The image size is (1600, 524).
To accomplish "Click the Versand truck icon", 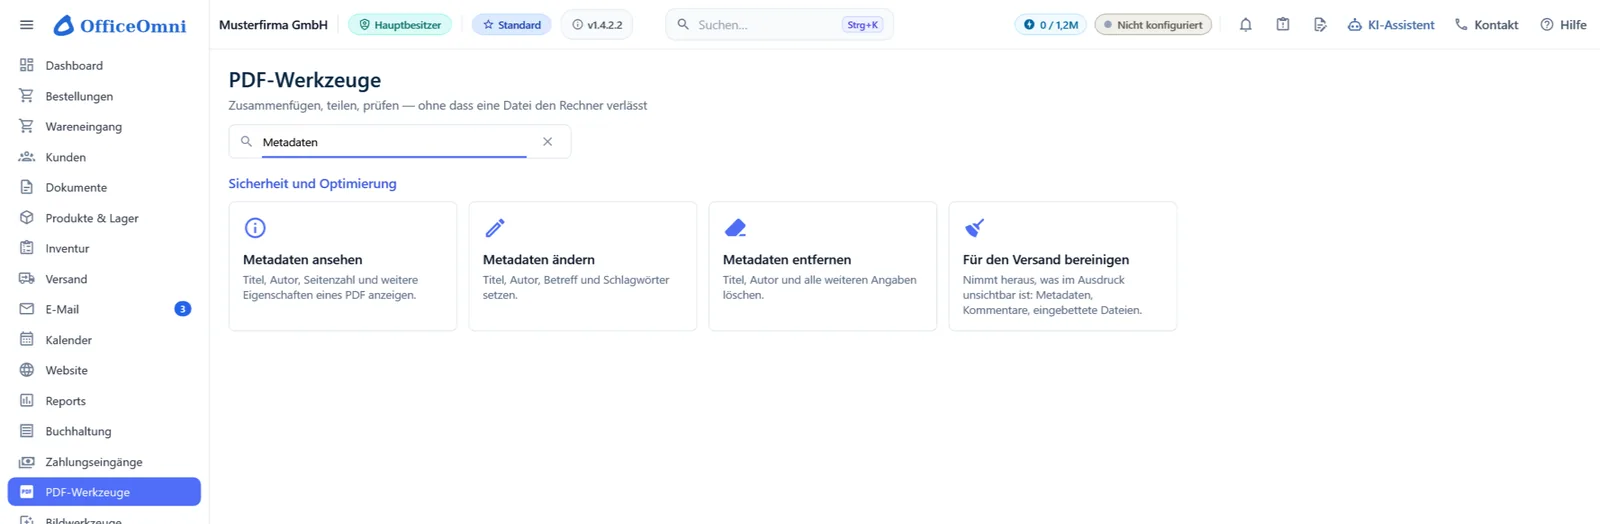I will point(27,279).
